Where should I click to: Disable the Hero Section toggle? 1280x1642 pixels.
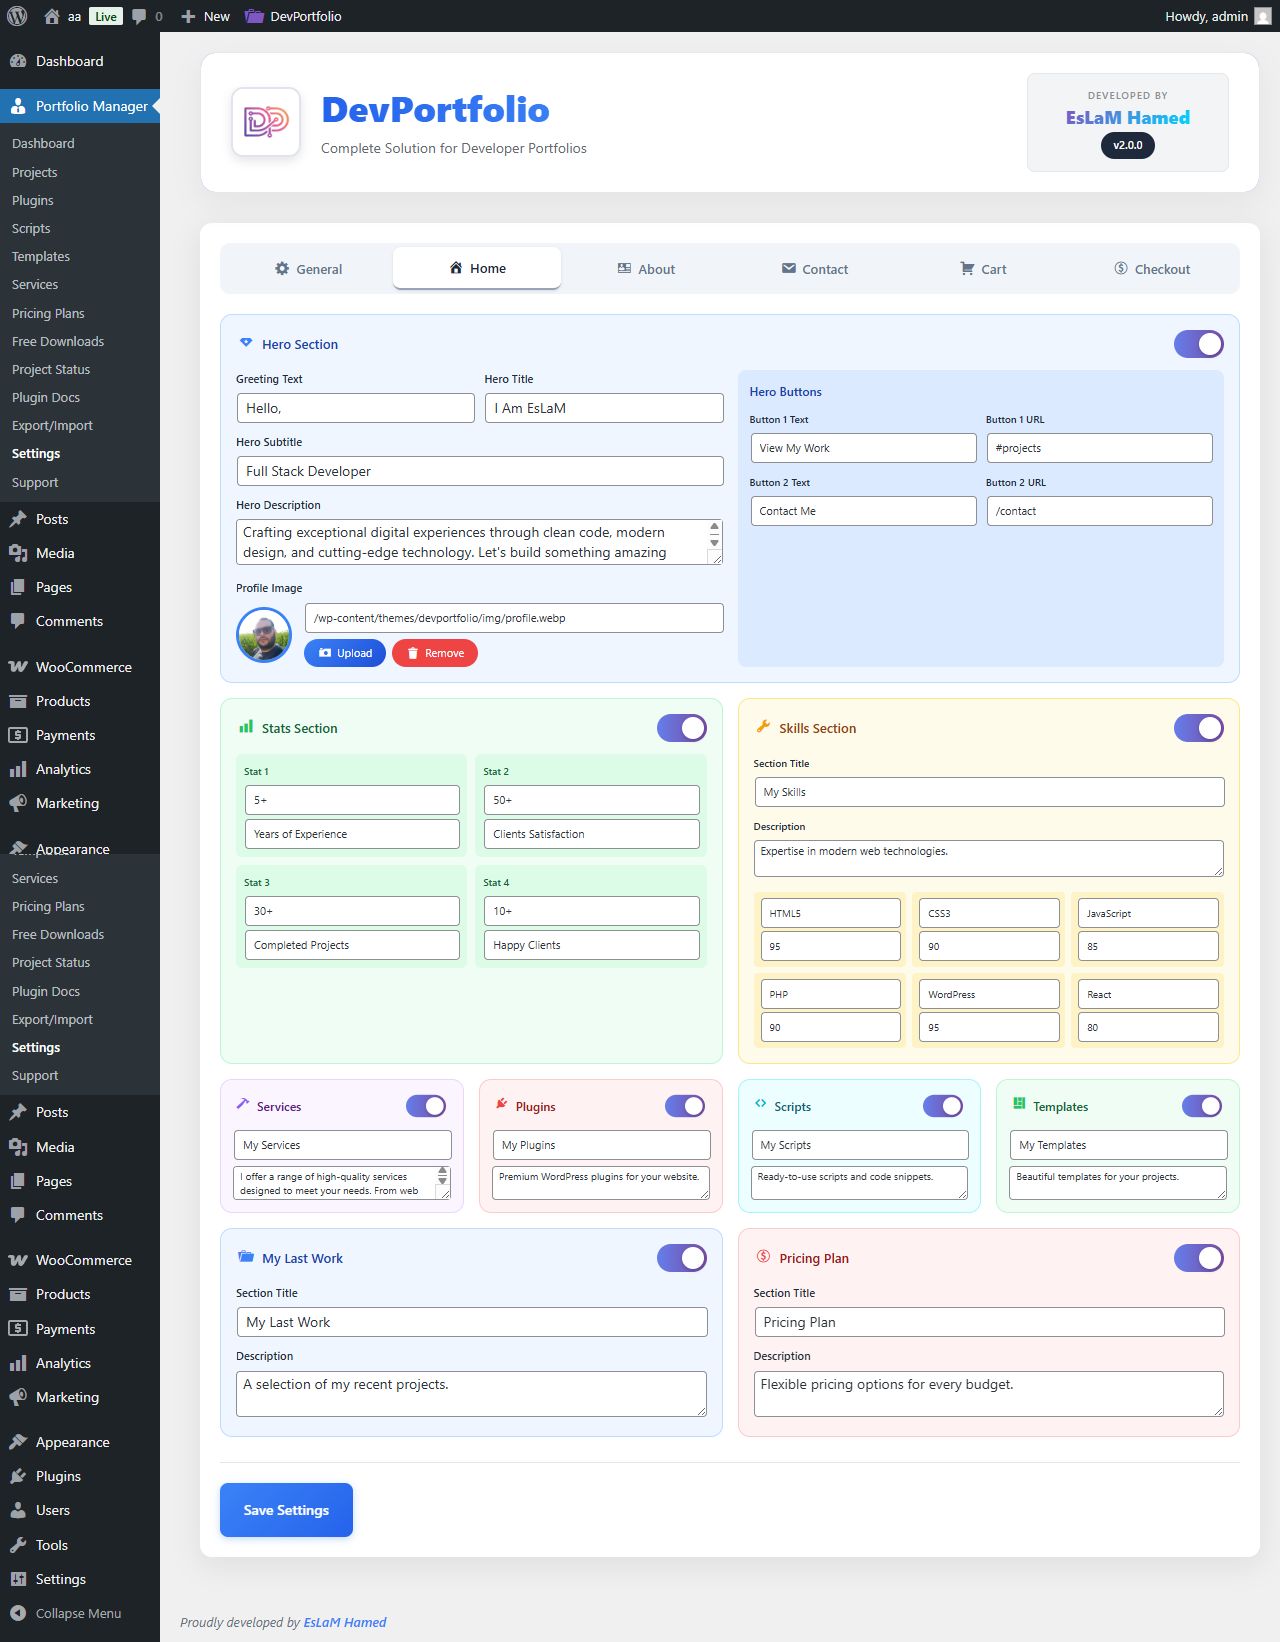click(x=1198, y=344)
